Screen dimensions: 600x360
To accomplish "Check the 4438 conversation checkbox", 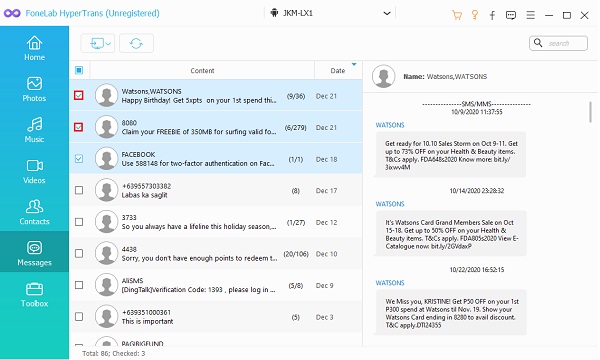I will (x=79, y=253).
